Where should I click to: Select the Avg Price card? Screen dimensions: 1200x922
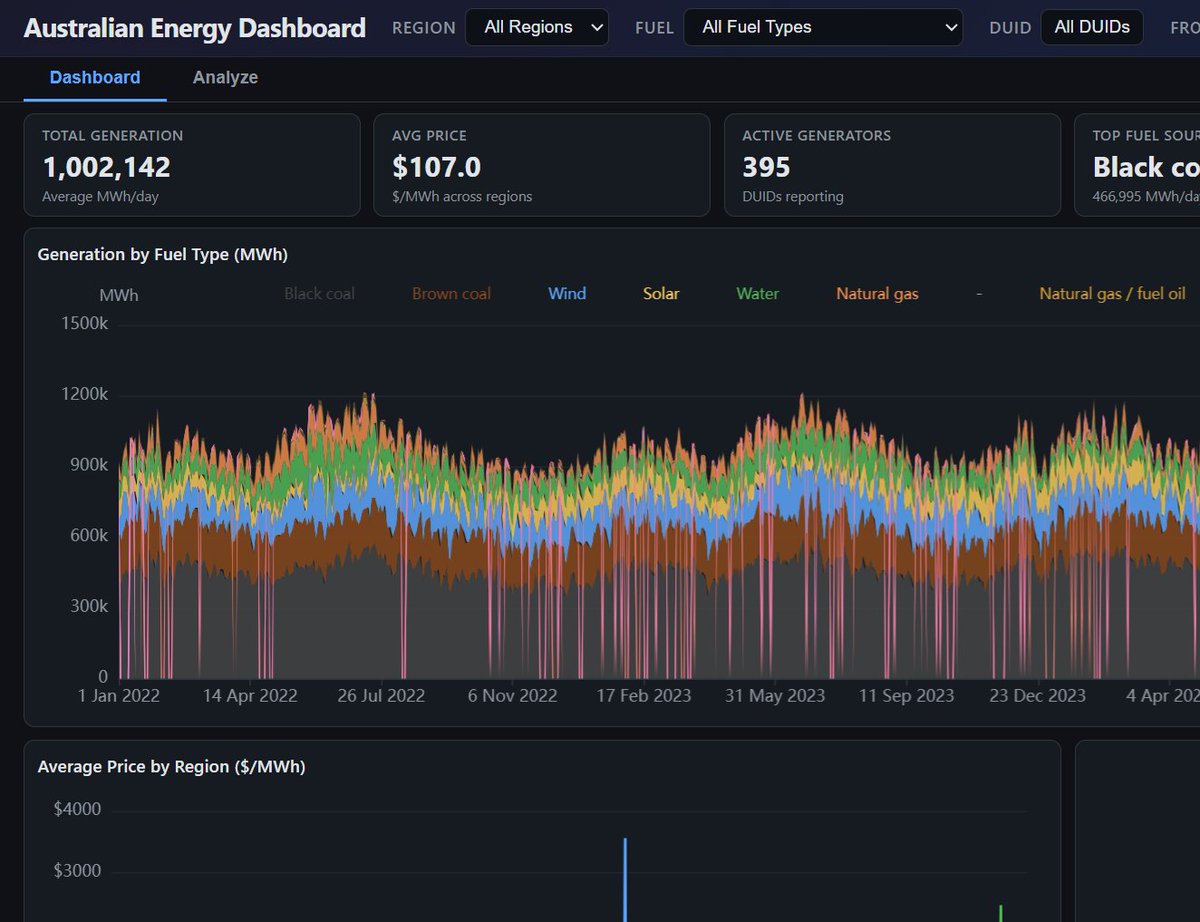pyautogui.click(x=542, y=165)
